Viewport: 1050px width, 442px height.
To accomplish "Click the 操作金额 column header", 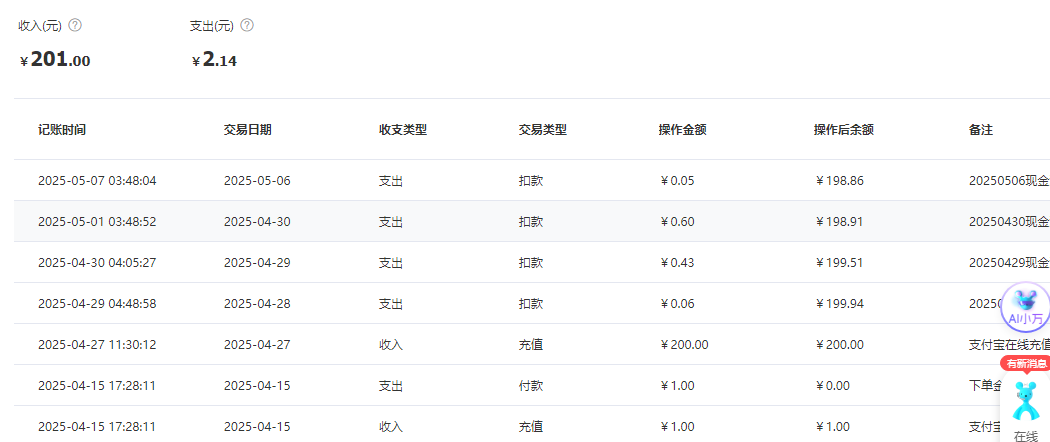I will point(682,130).
